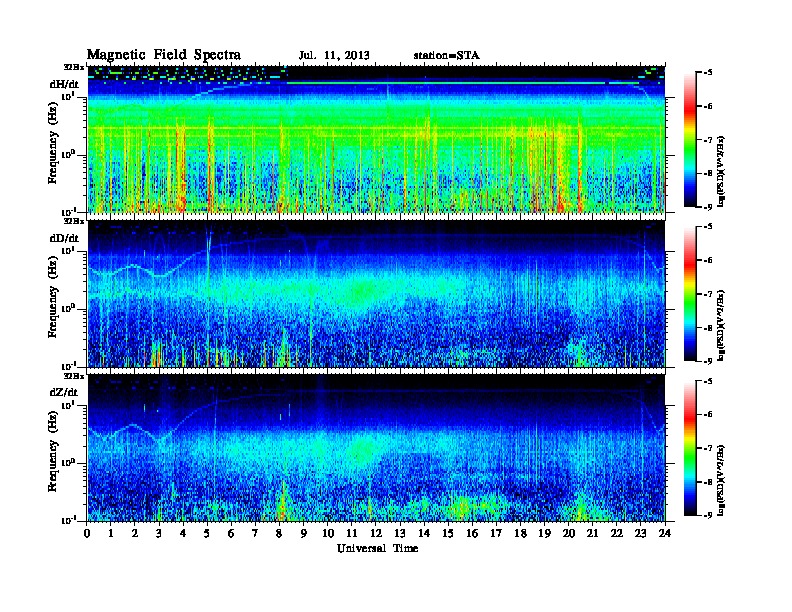Click the hour "16" tick label on the time axis

pos(472,533)
